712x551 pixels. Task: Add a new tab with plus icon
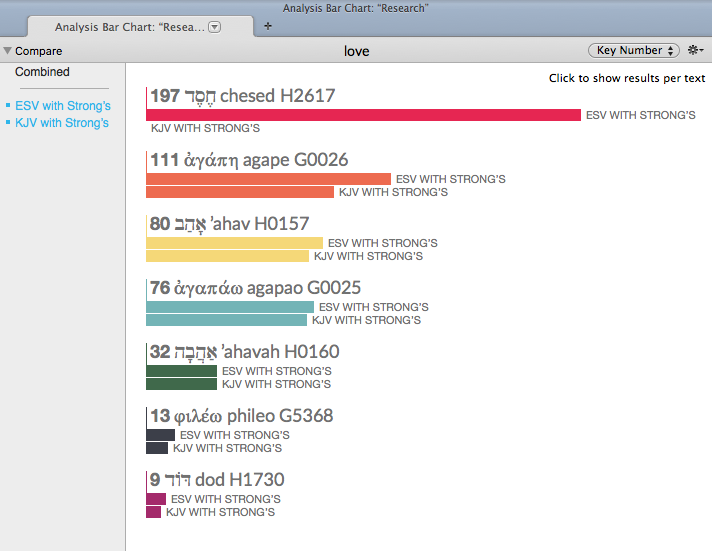coord(267,27)
